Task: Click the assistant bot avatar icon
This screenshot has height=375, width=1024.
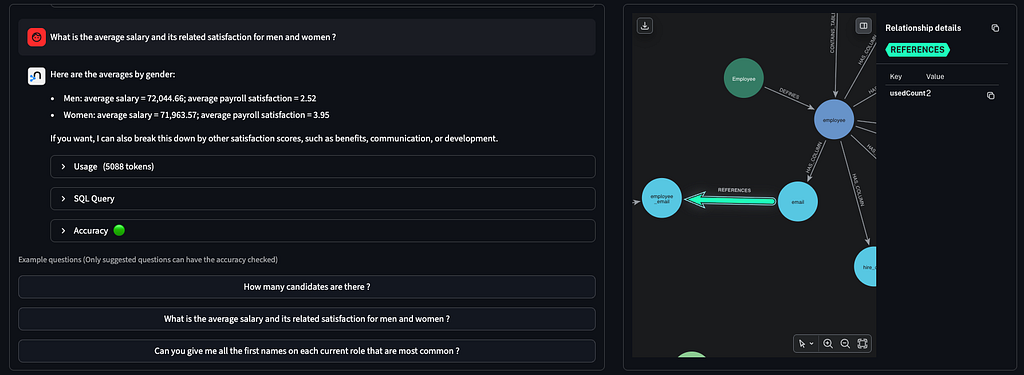Action: (37, 76)
